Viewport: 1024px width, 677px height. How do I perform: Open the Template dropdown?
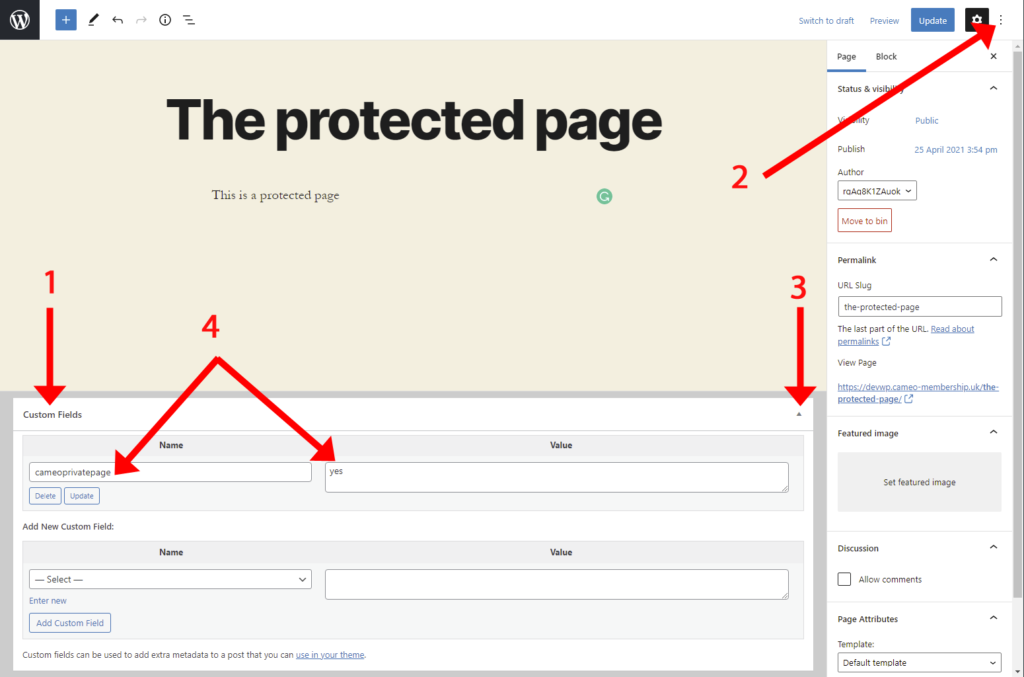pos(920,663)
